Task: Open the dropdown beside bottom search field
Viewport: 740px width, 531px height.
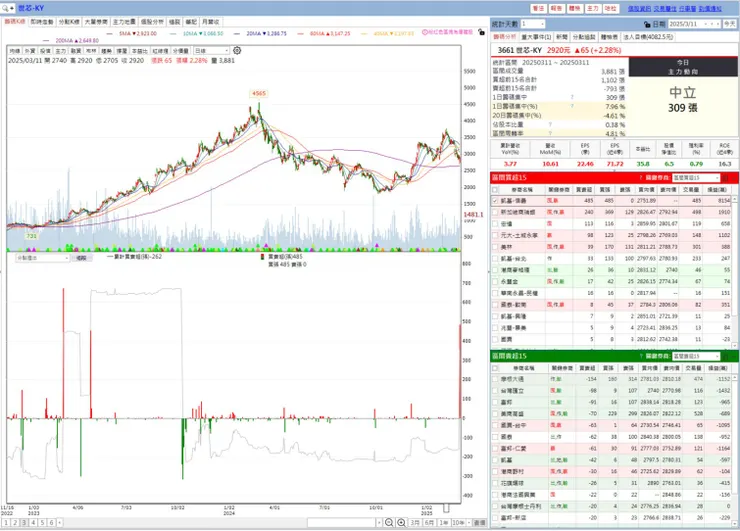Action: [x=379, y=523]
